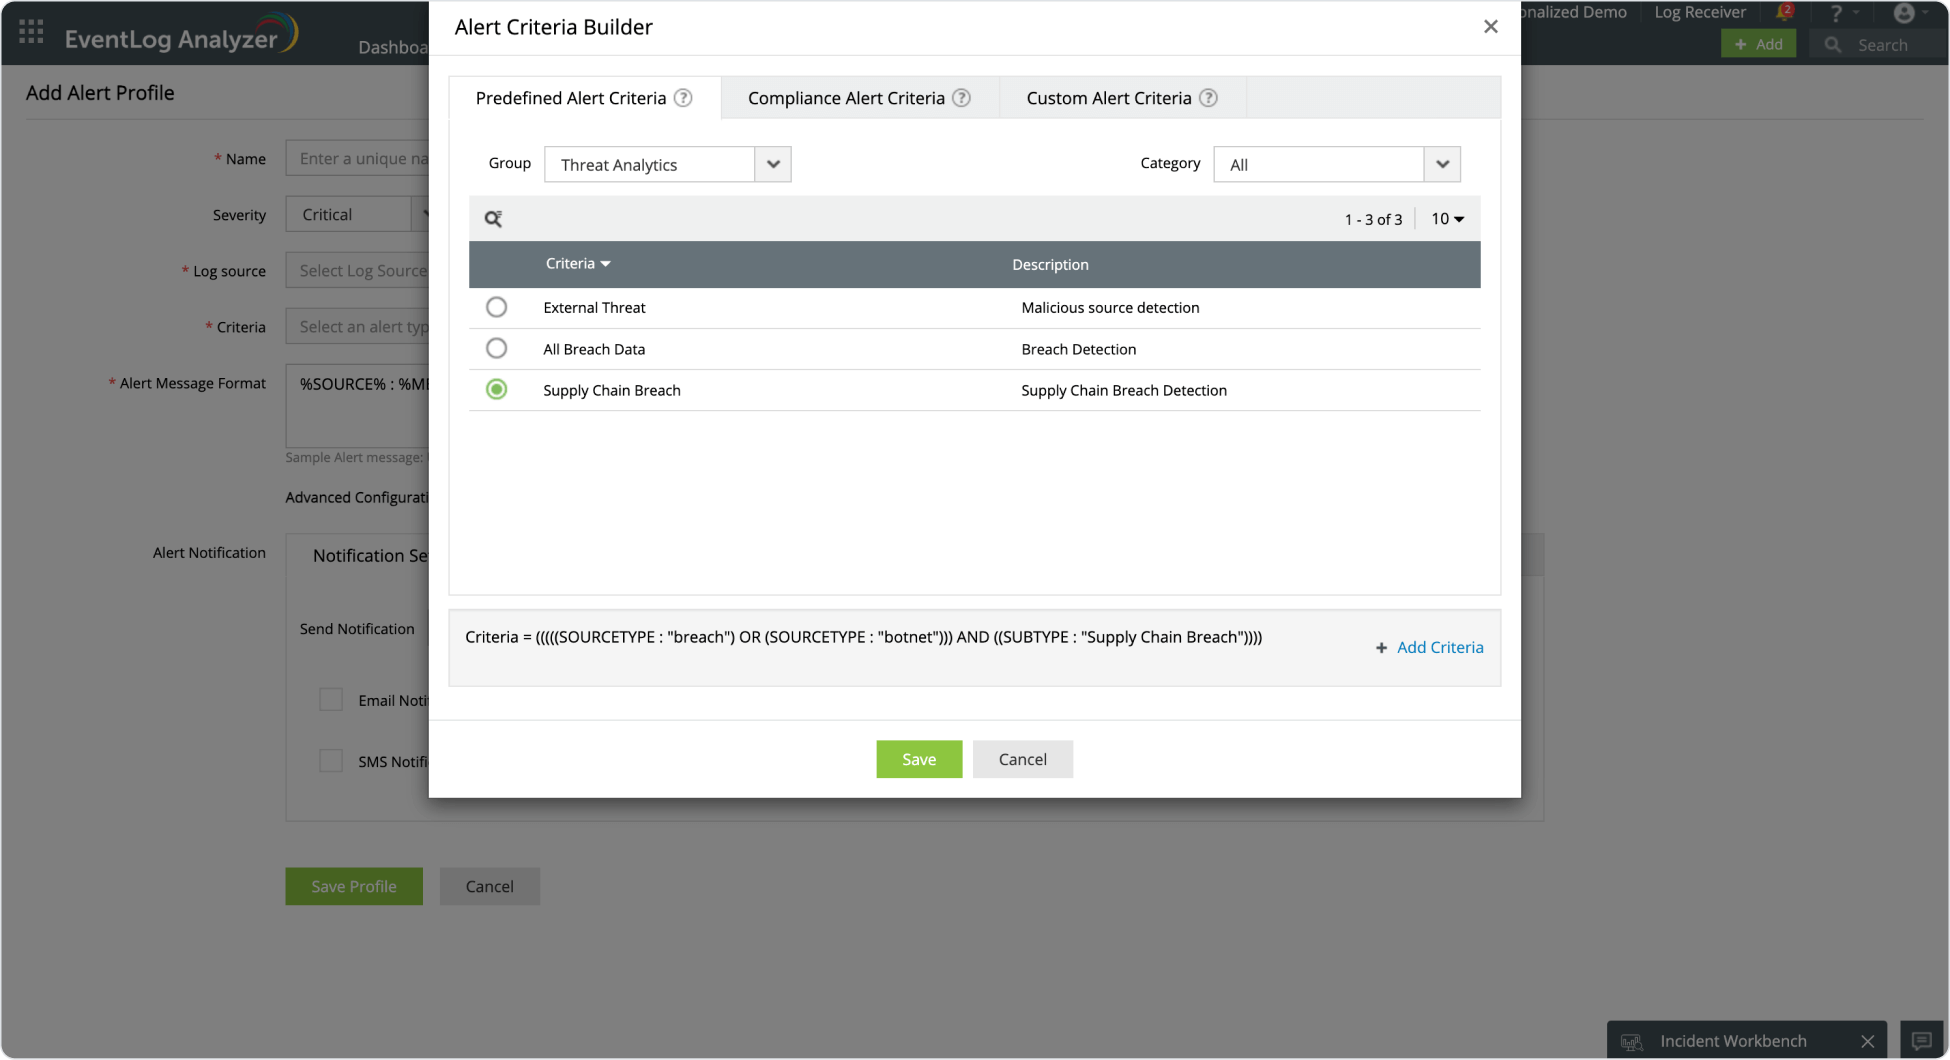The width and height of the screenshot is (1950, 1060).
Task: Click the Add Criteria link
Action: point(1429,647)
